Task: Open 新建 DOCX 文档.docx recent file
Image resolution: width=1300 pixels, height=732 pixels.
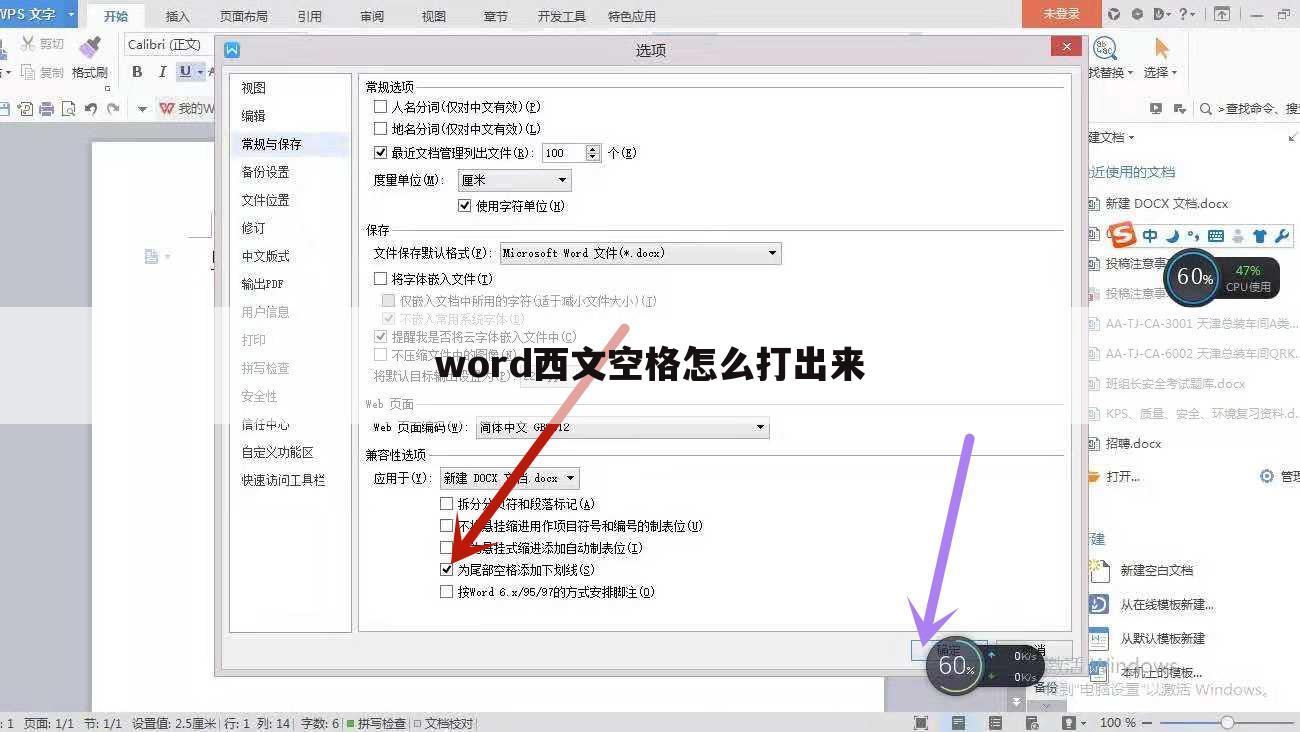Action: pos(1166,203)
